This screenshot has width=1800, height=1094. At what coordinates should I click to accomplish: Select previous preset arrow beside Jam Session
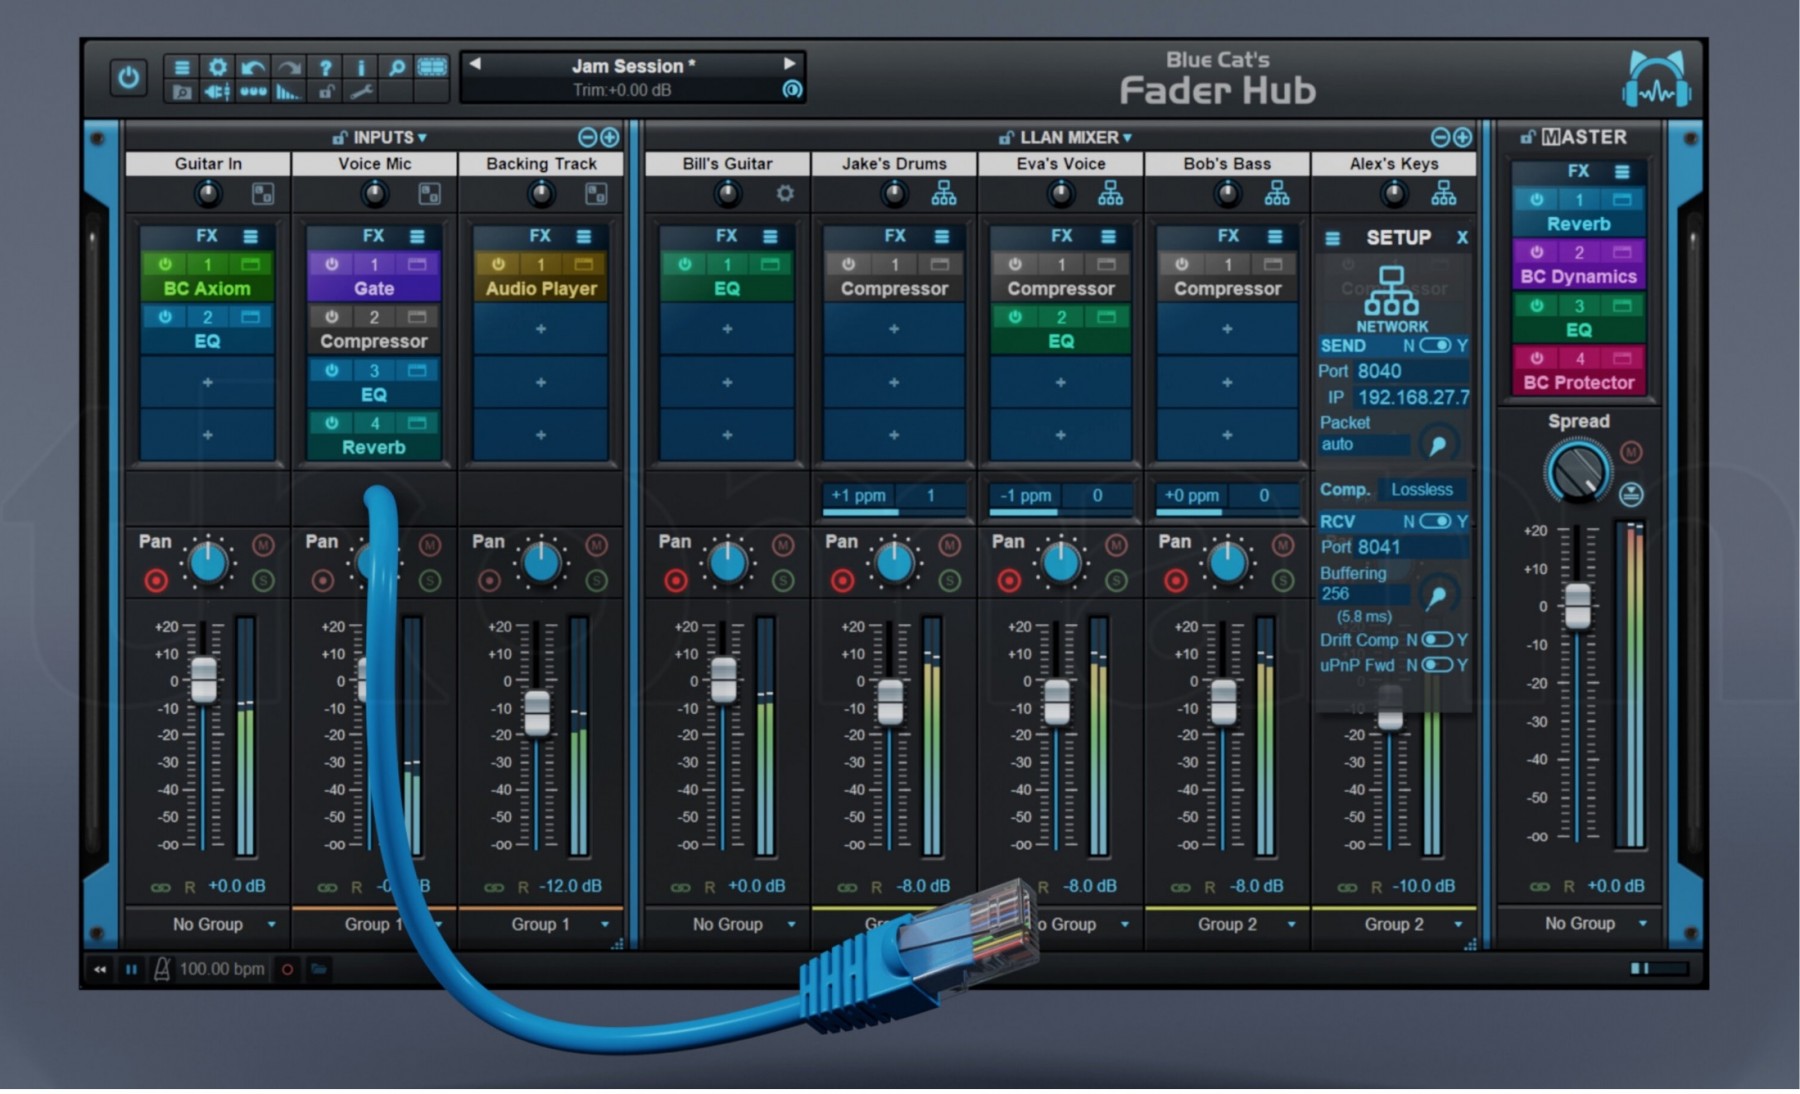point(475,64)
